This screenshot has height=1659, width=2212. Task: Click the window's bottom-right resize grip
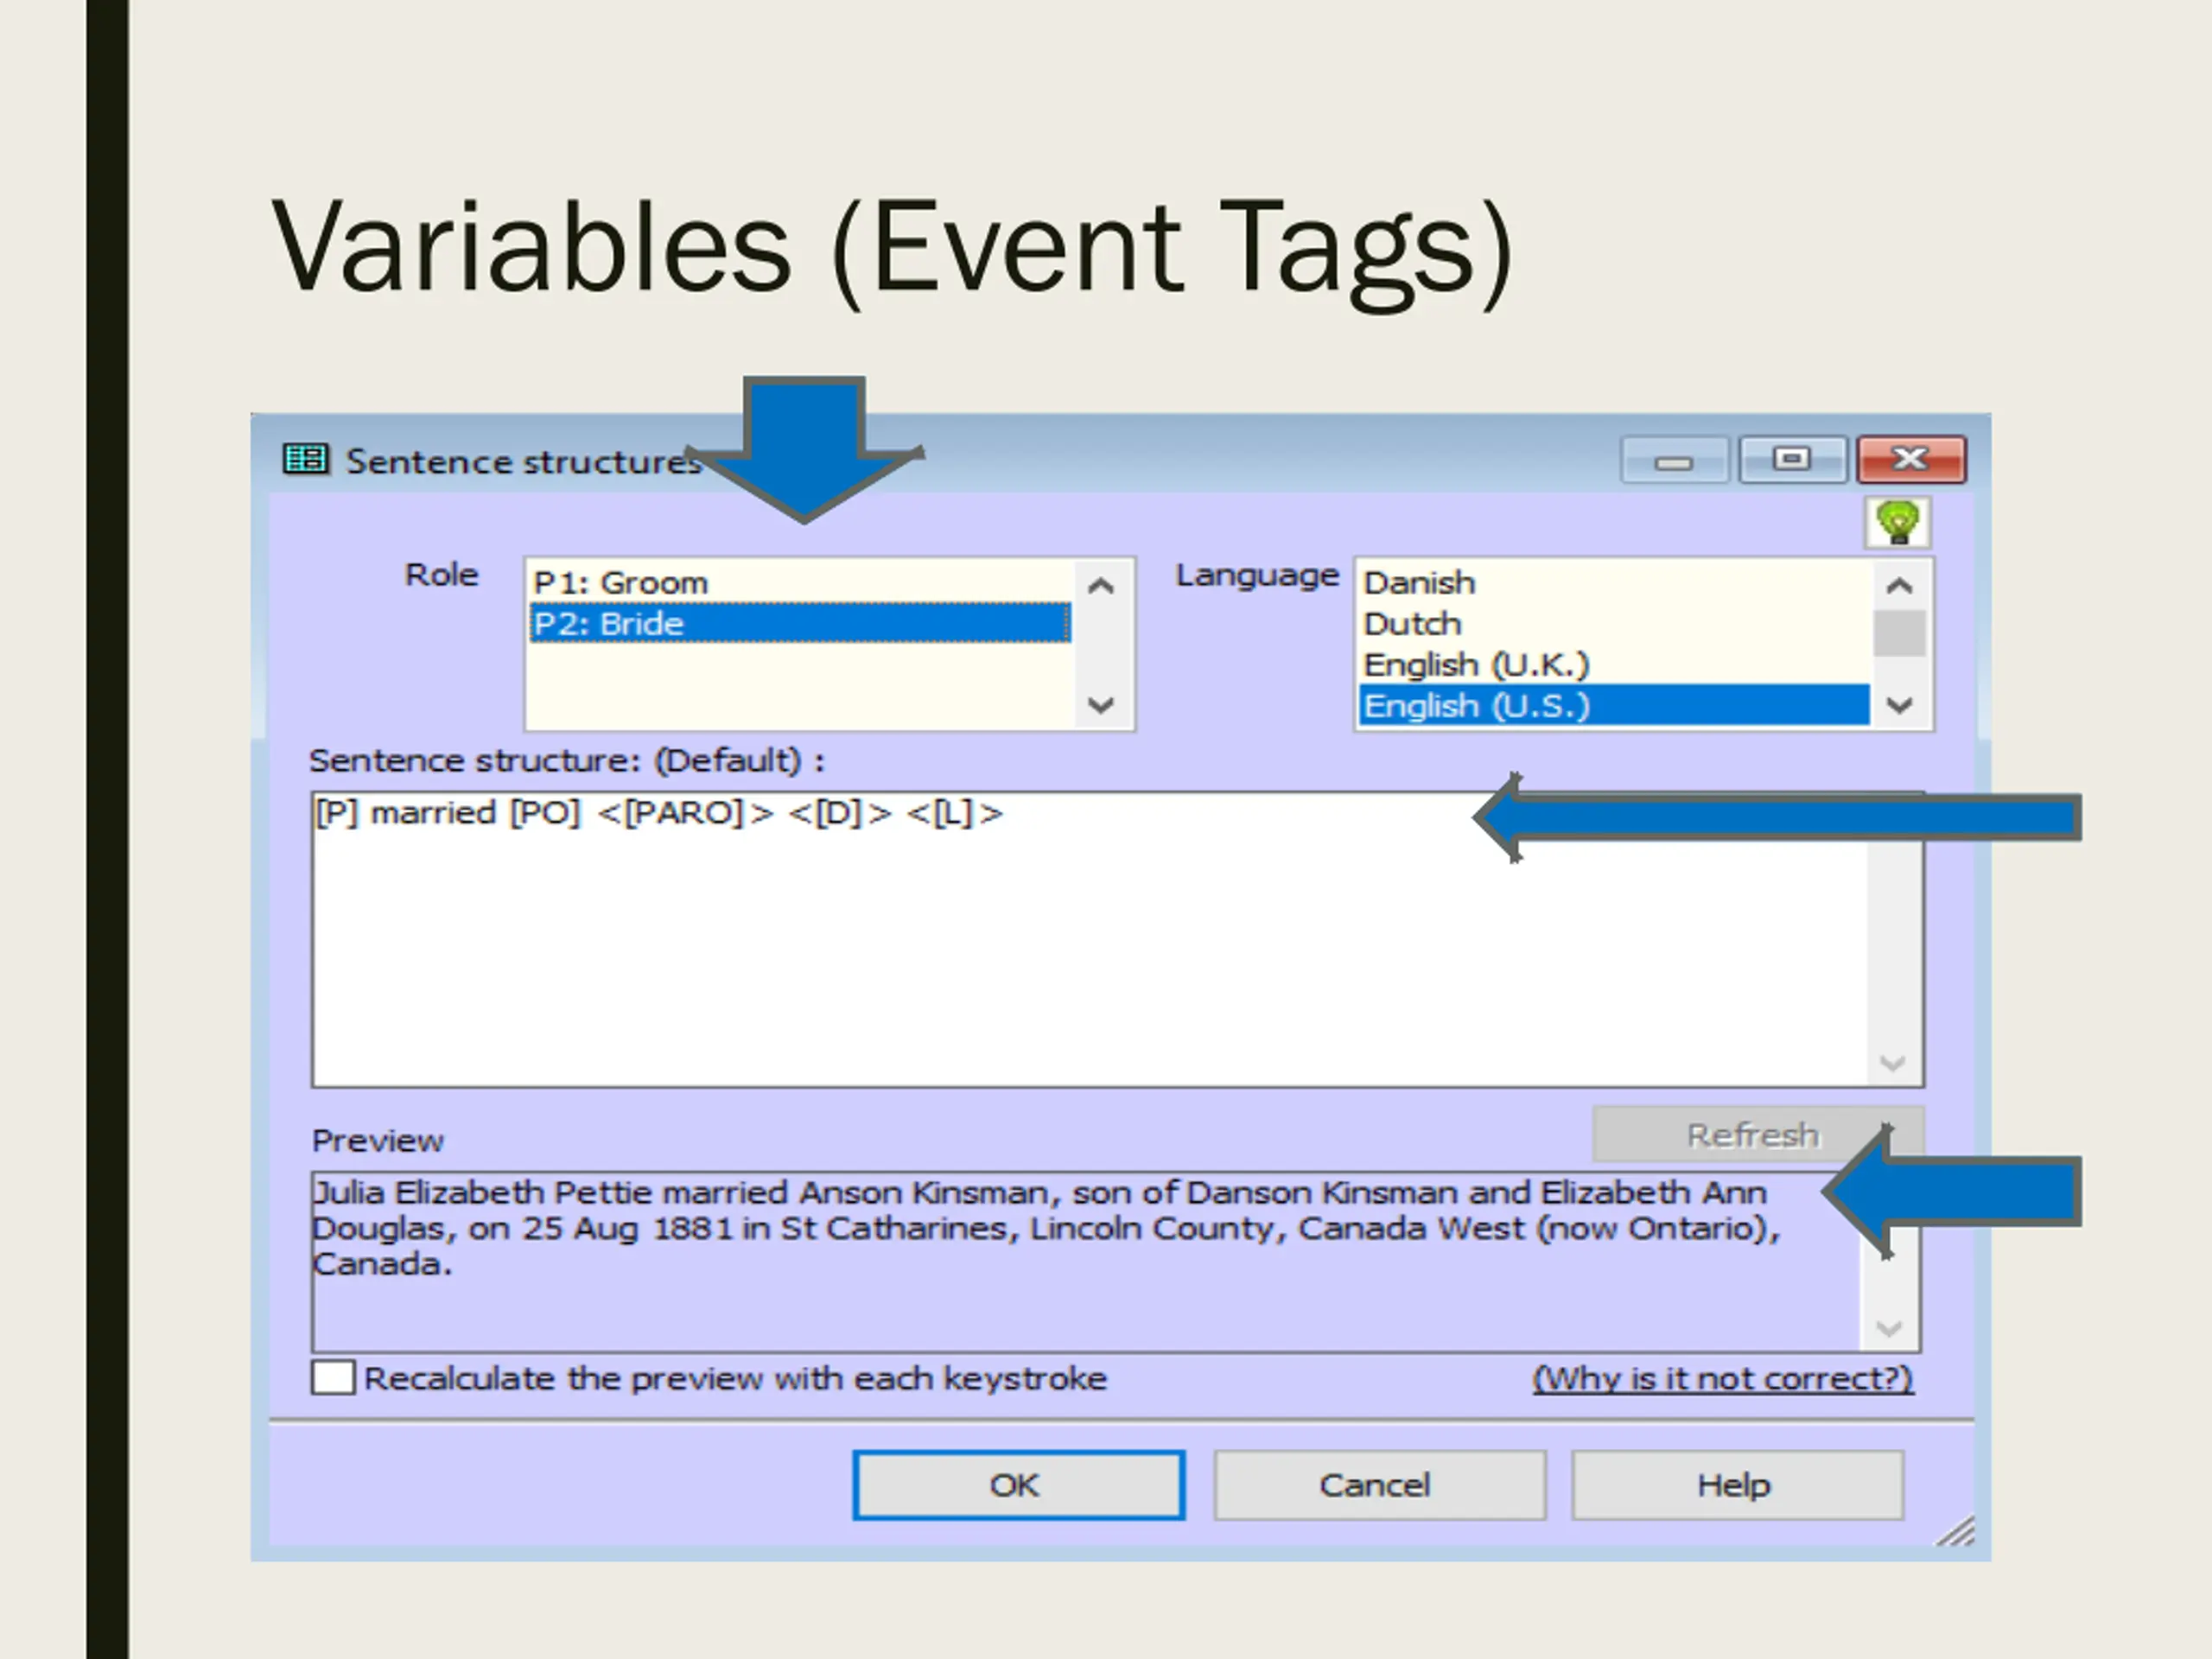point(1956,1531)
